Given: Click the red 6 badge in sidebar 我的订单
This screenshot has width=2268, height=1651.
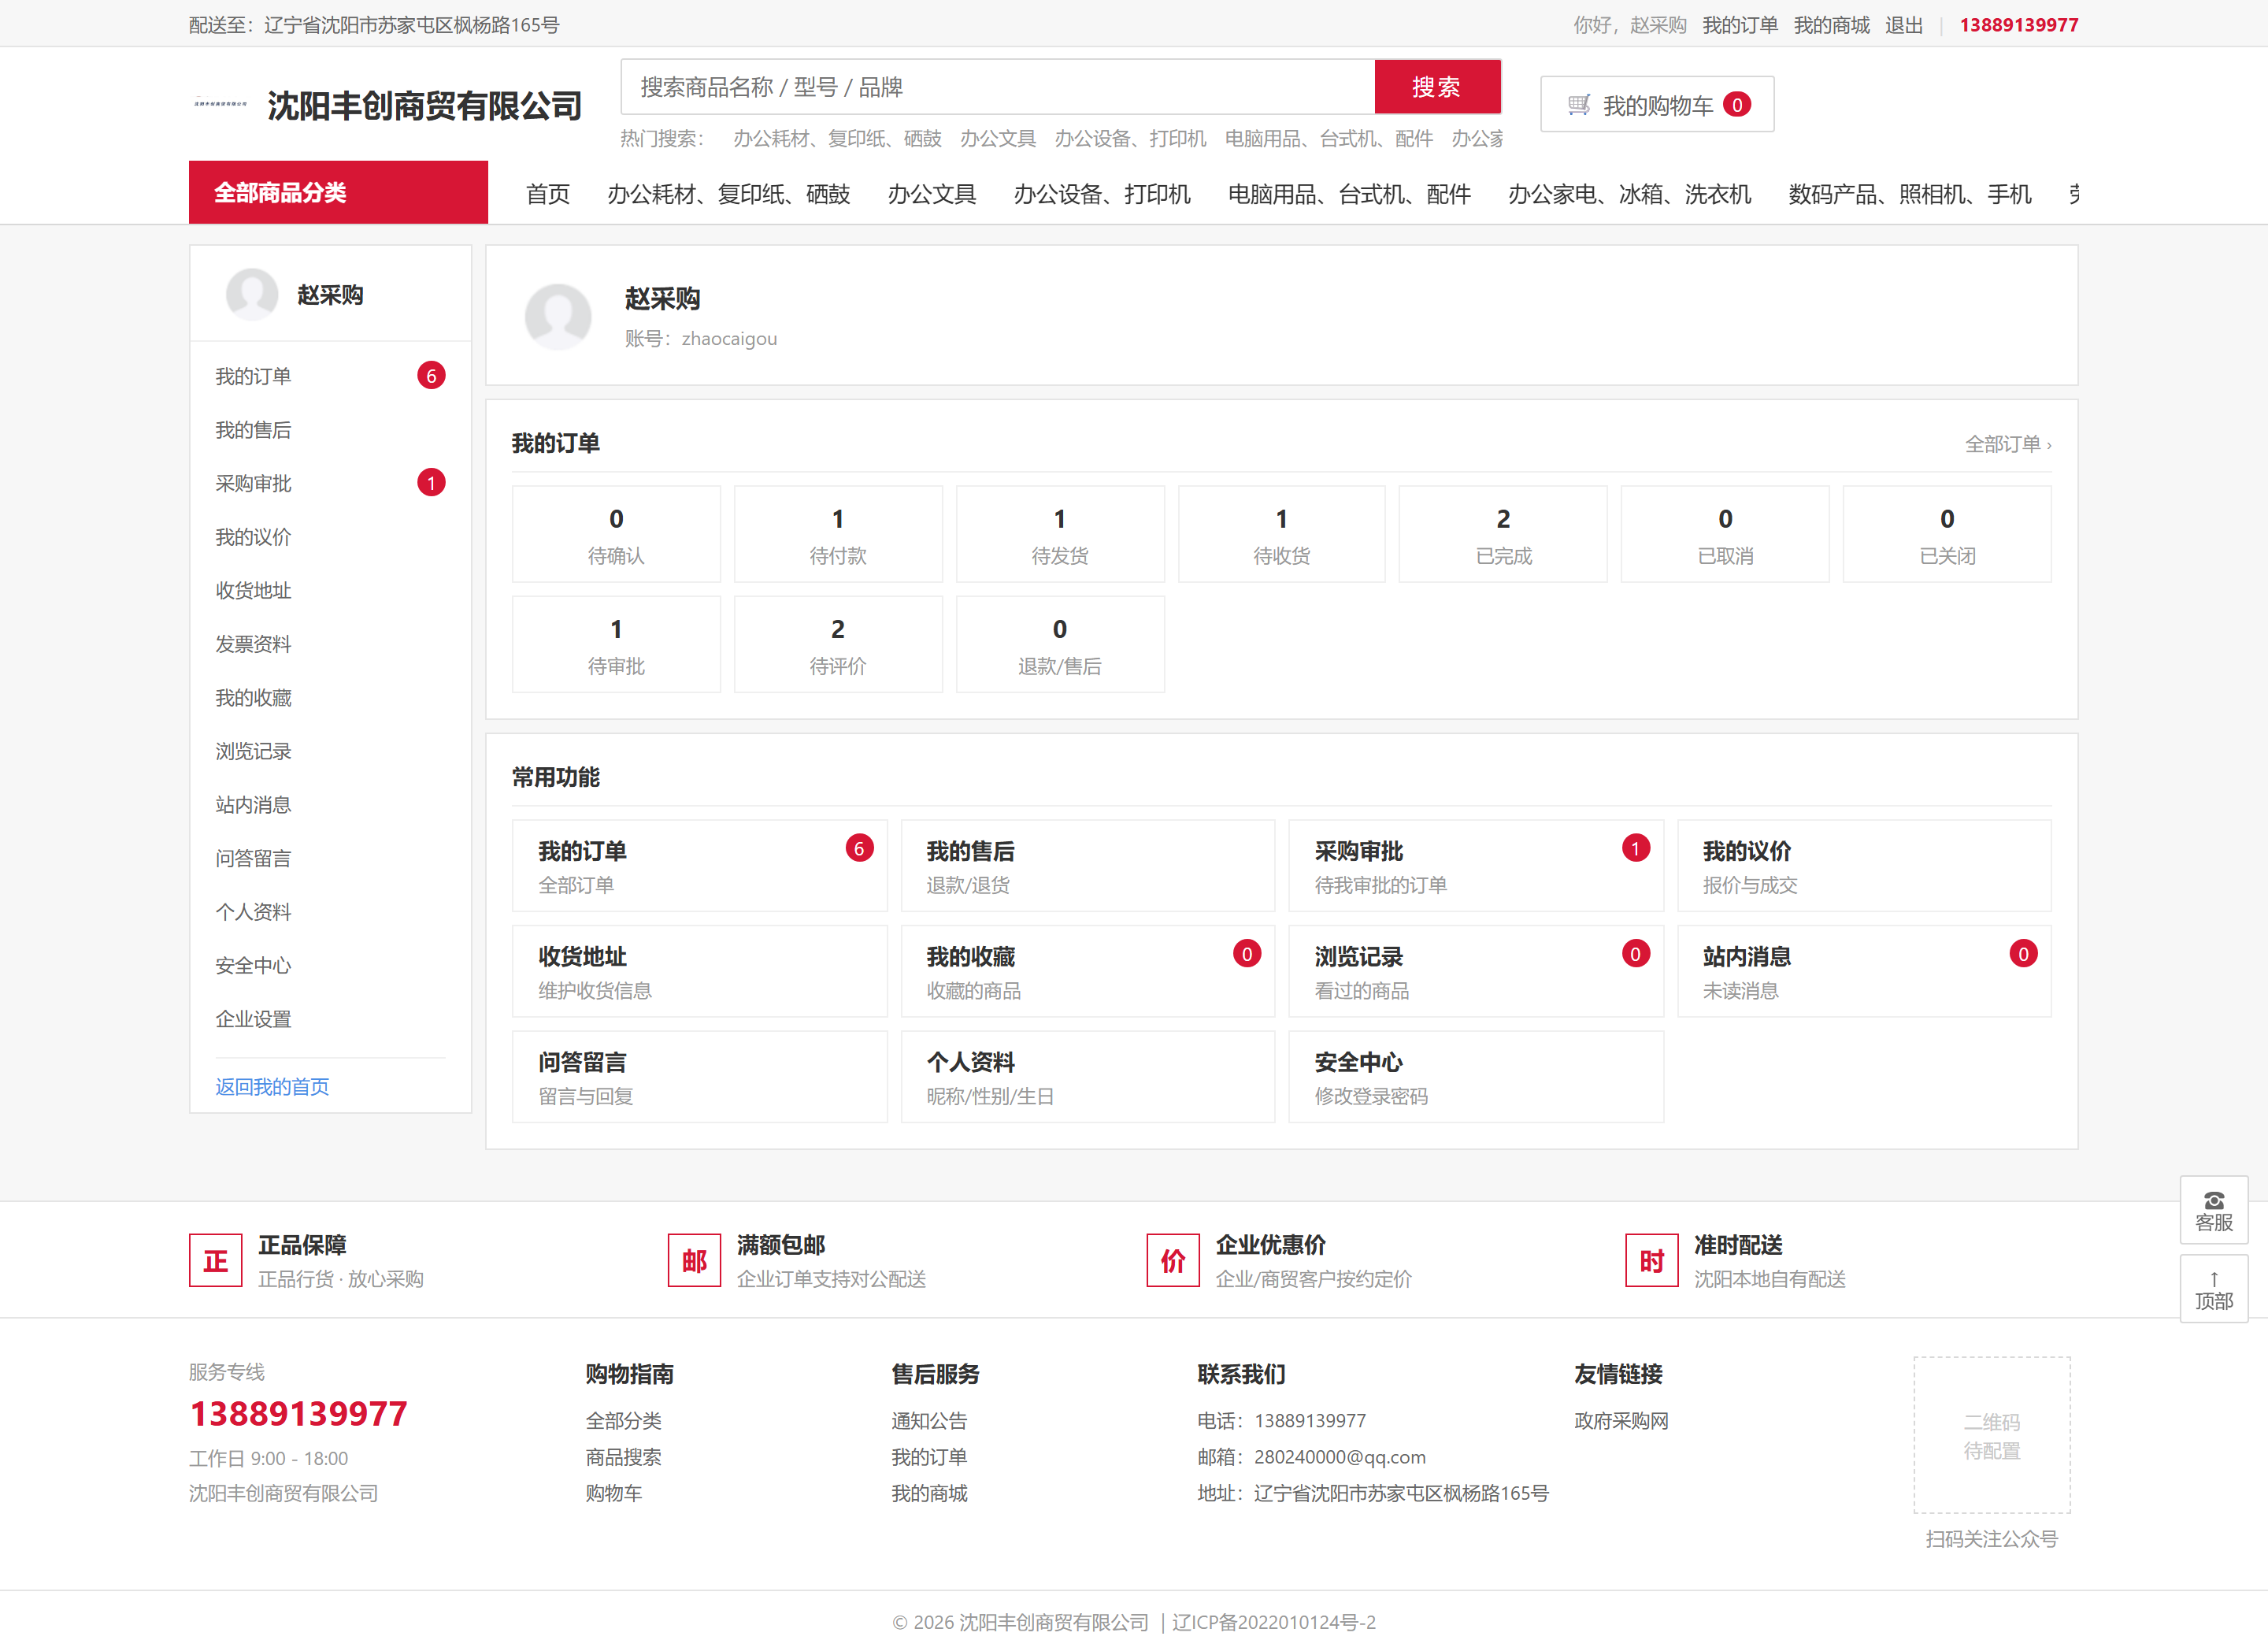Looking at the screenshot, I should (x=431, y=376).
